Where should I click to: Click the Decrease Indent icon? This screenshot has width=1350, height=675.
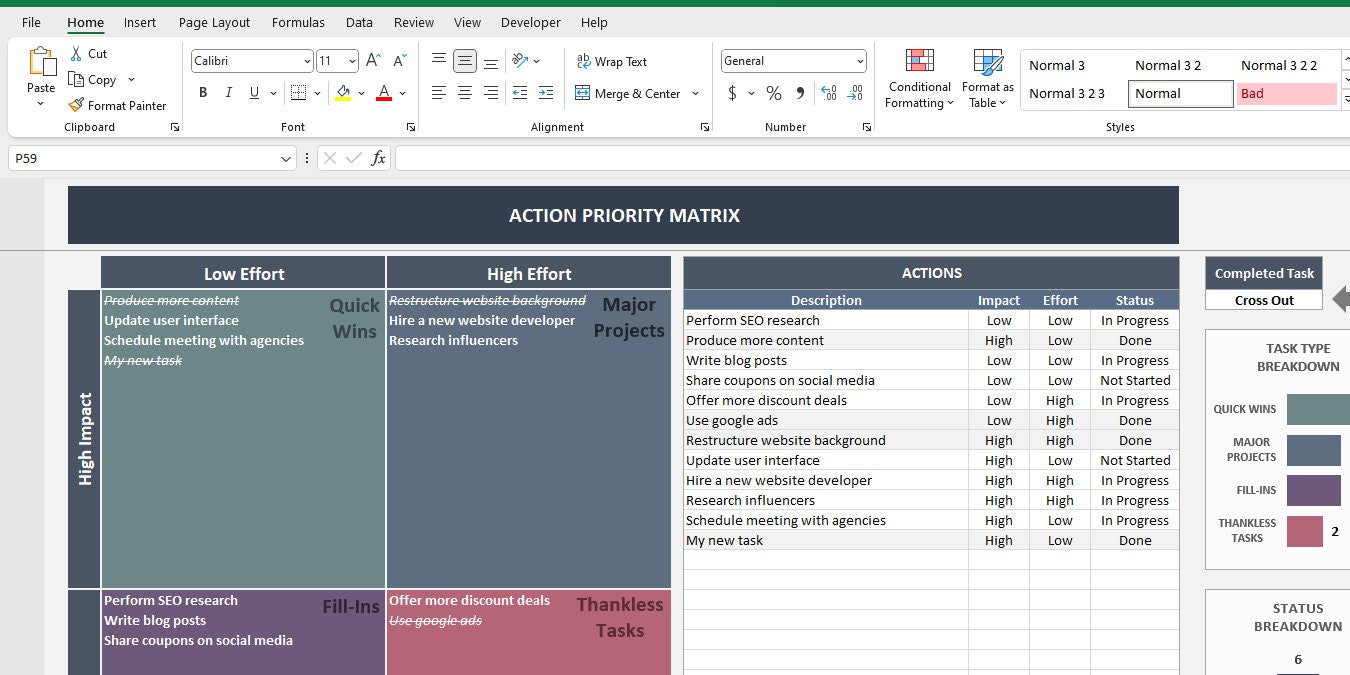520,93
